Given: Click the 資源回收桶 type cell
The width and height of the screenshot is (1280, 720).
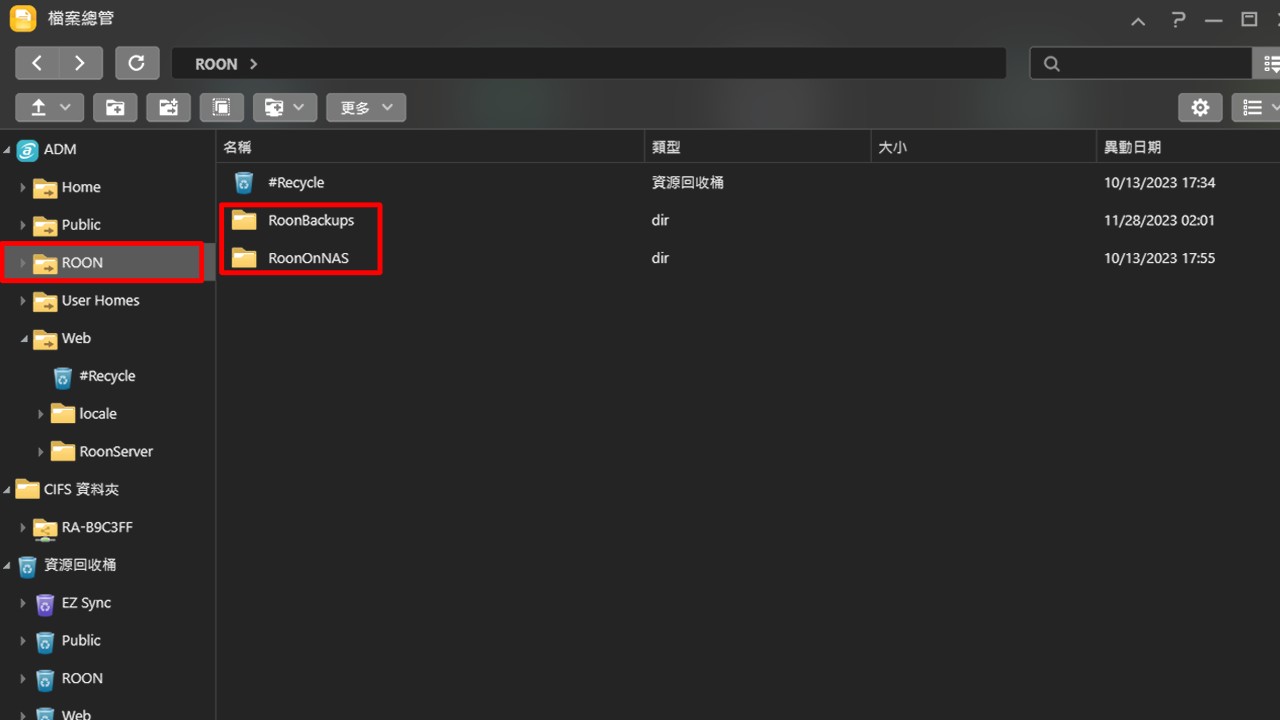Looking at the screenshot, I should pos(688,182).
